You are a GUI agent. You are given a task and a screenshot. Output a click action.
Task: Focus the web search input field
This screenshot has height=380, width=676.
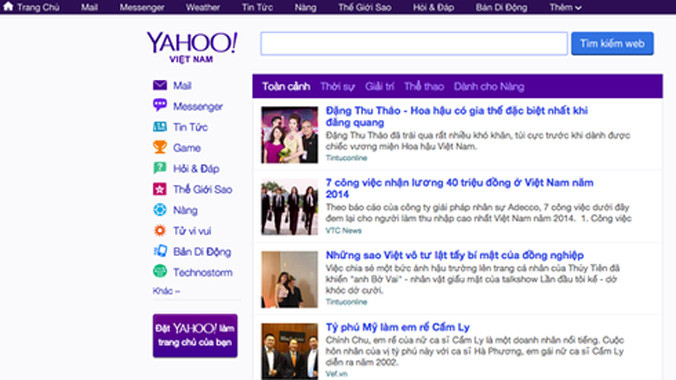(x=414, y=44)
